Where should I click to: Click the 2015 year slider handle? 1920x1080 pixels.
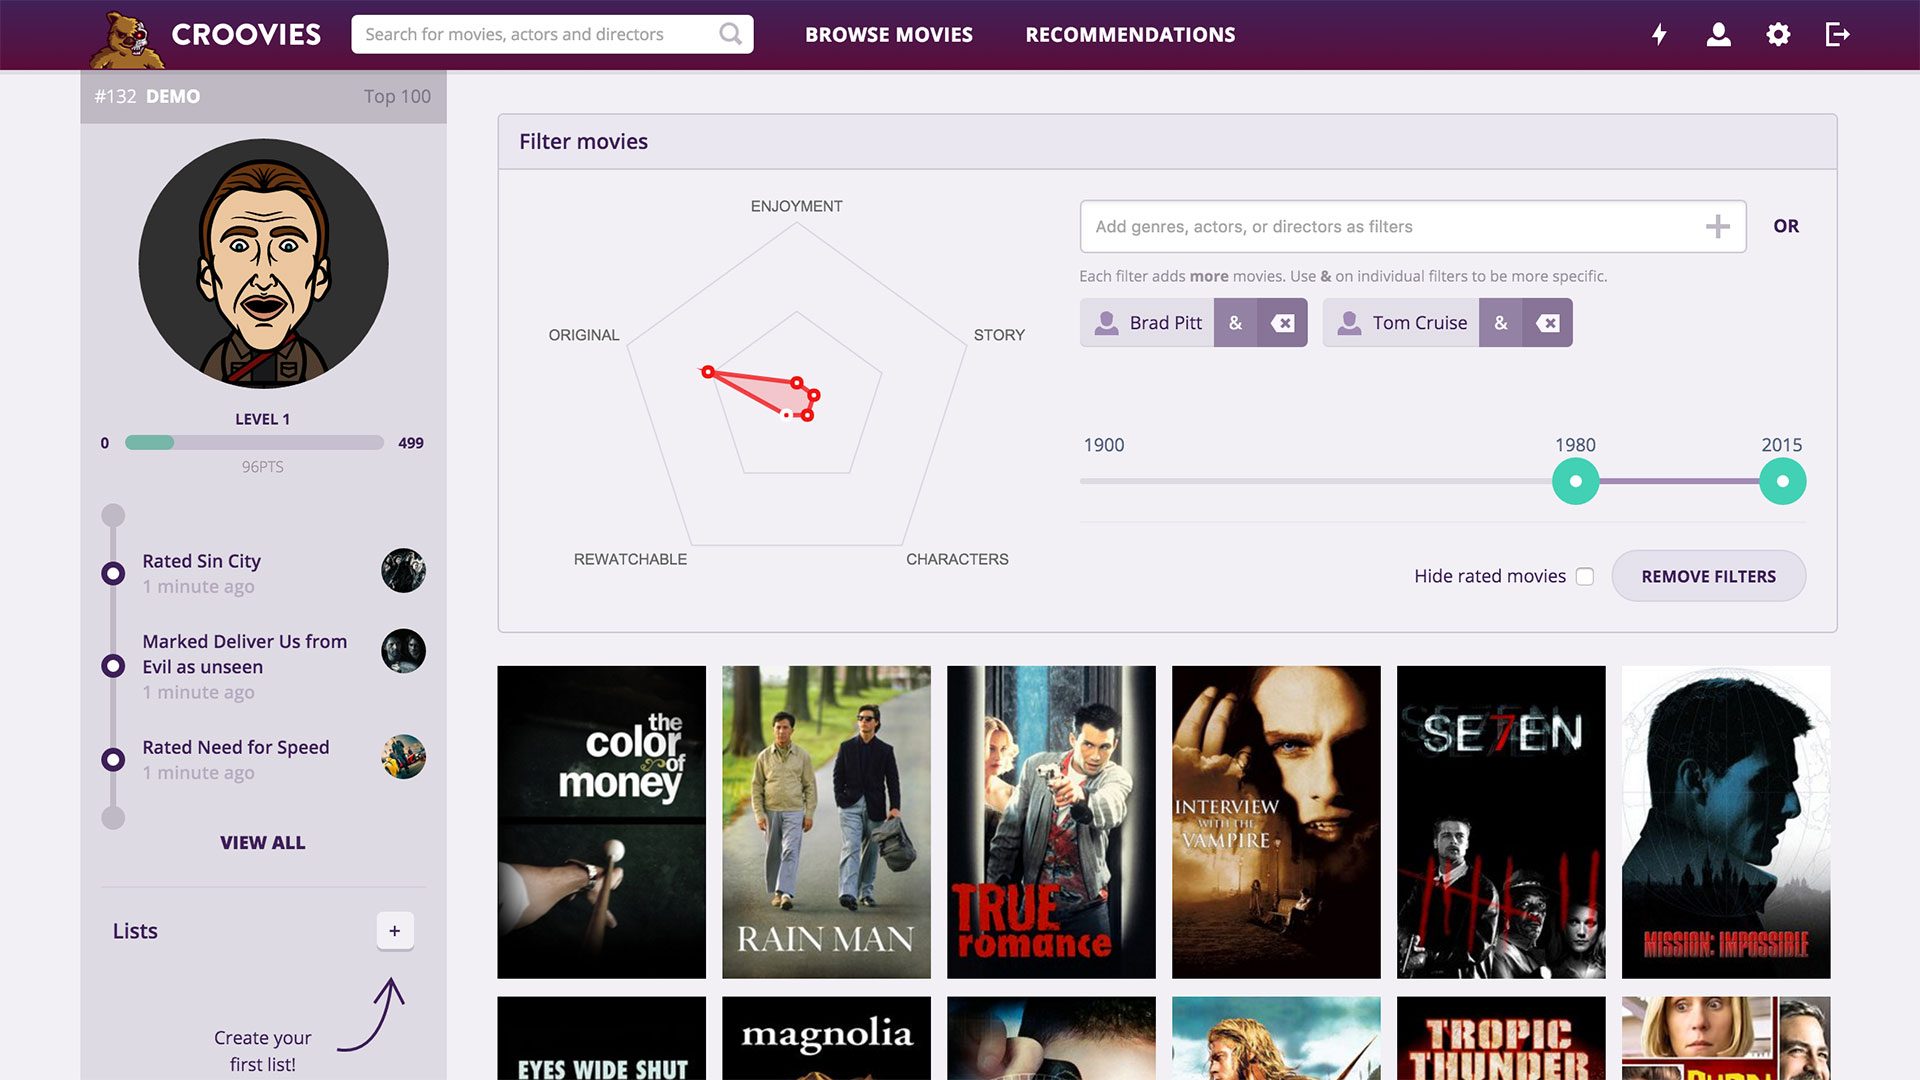pyautogui.click(x=1782, y=482)
